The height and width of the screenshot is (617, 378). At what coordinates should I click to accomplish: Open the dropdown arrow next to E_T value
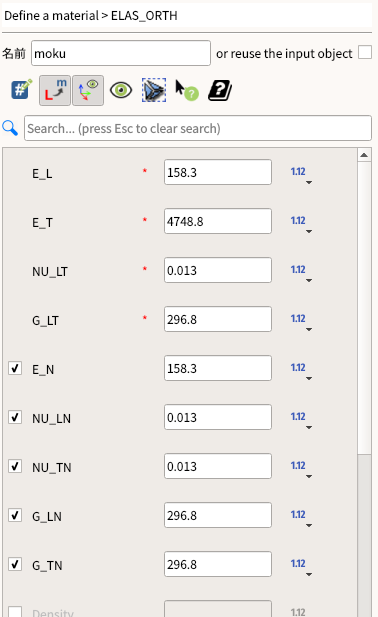point(309,231)
